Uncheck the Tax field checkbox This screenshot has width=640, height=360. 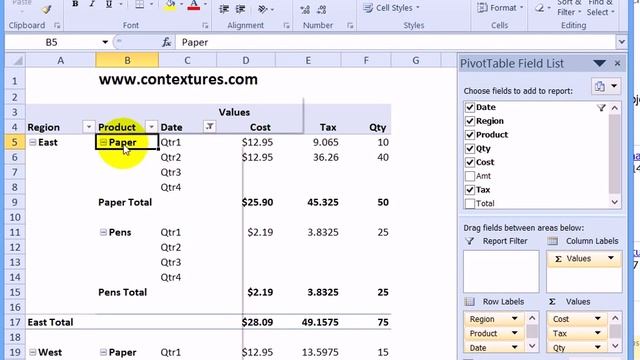pyautogui.click(x=470, y=190)
